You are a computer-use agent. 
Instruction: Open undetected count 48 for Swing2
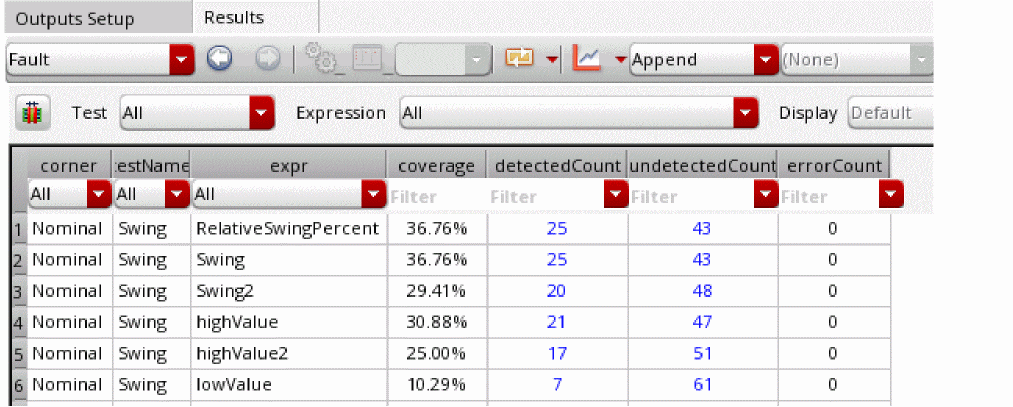click(702, 291)
